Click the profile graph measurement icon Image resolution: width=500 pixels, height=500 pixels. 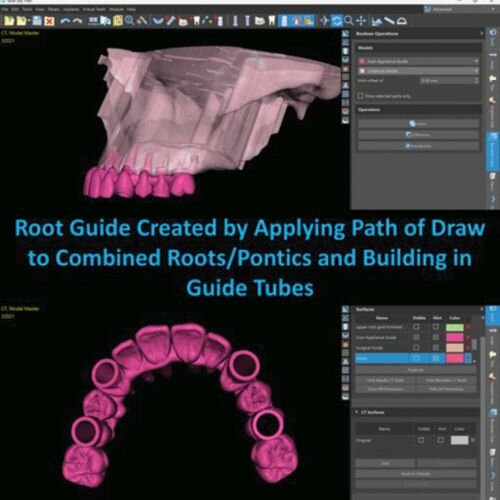coord(377,21)
